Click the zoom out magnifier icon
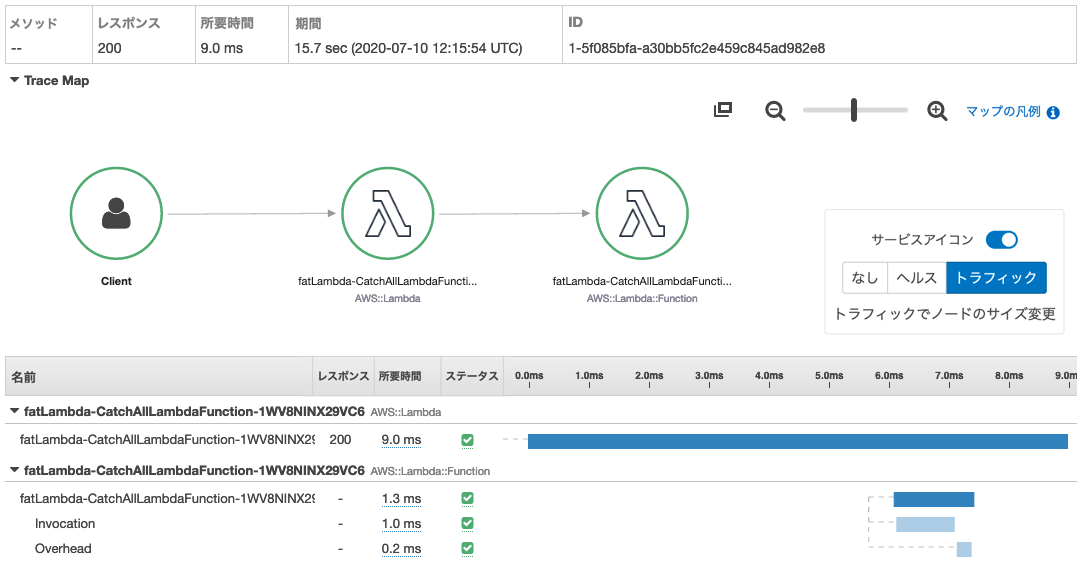 pos(776,111)
